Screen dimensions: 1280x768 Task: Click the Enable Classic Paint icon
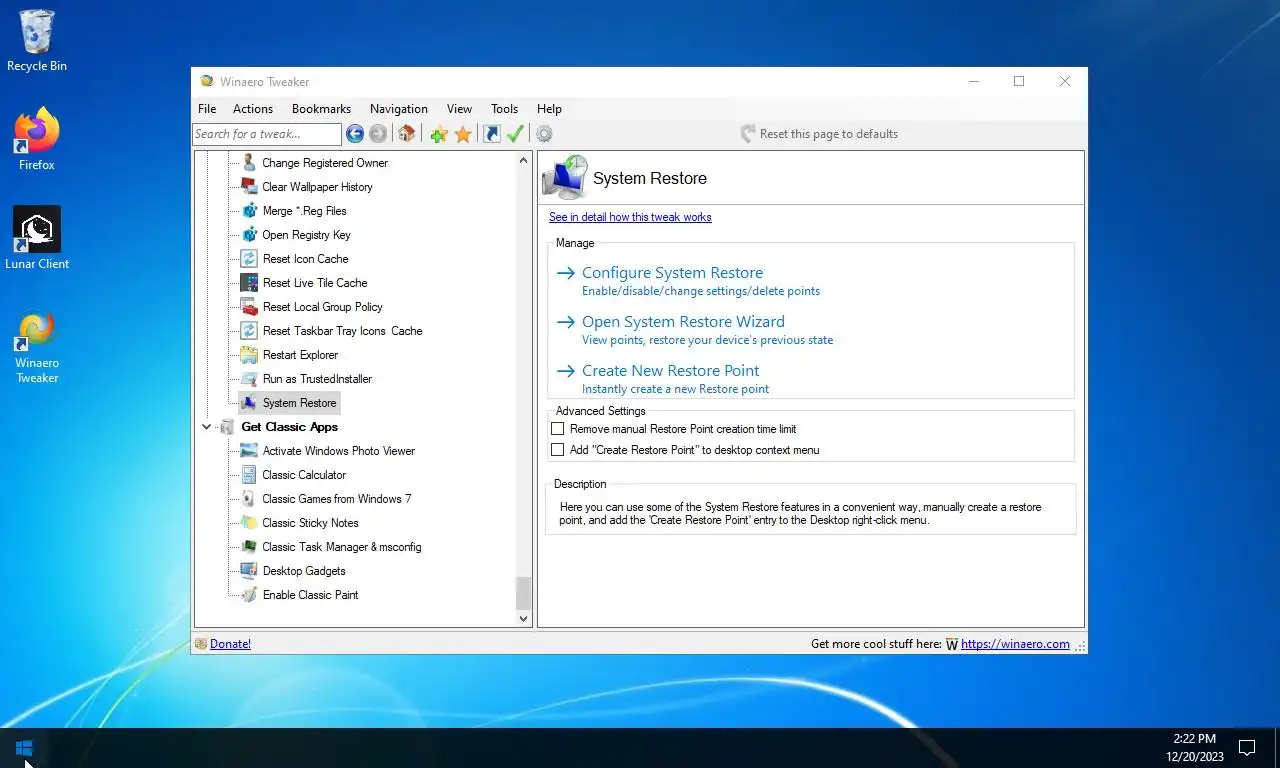point(249,595)
